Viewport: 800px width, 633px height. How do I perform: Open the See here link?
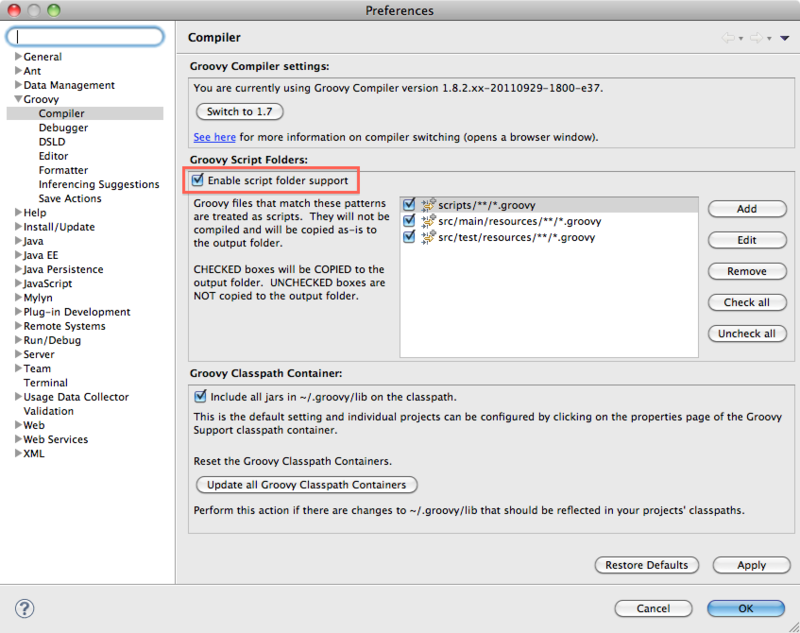click(x=214, y=137)
